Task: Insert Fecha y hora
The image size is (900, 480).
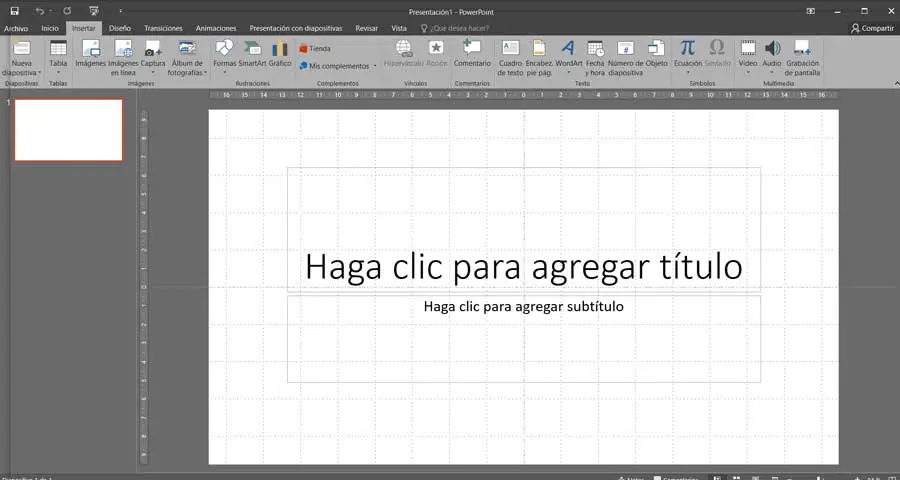Action: (595, 58)
